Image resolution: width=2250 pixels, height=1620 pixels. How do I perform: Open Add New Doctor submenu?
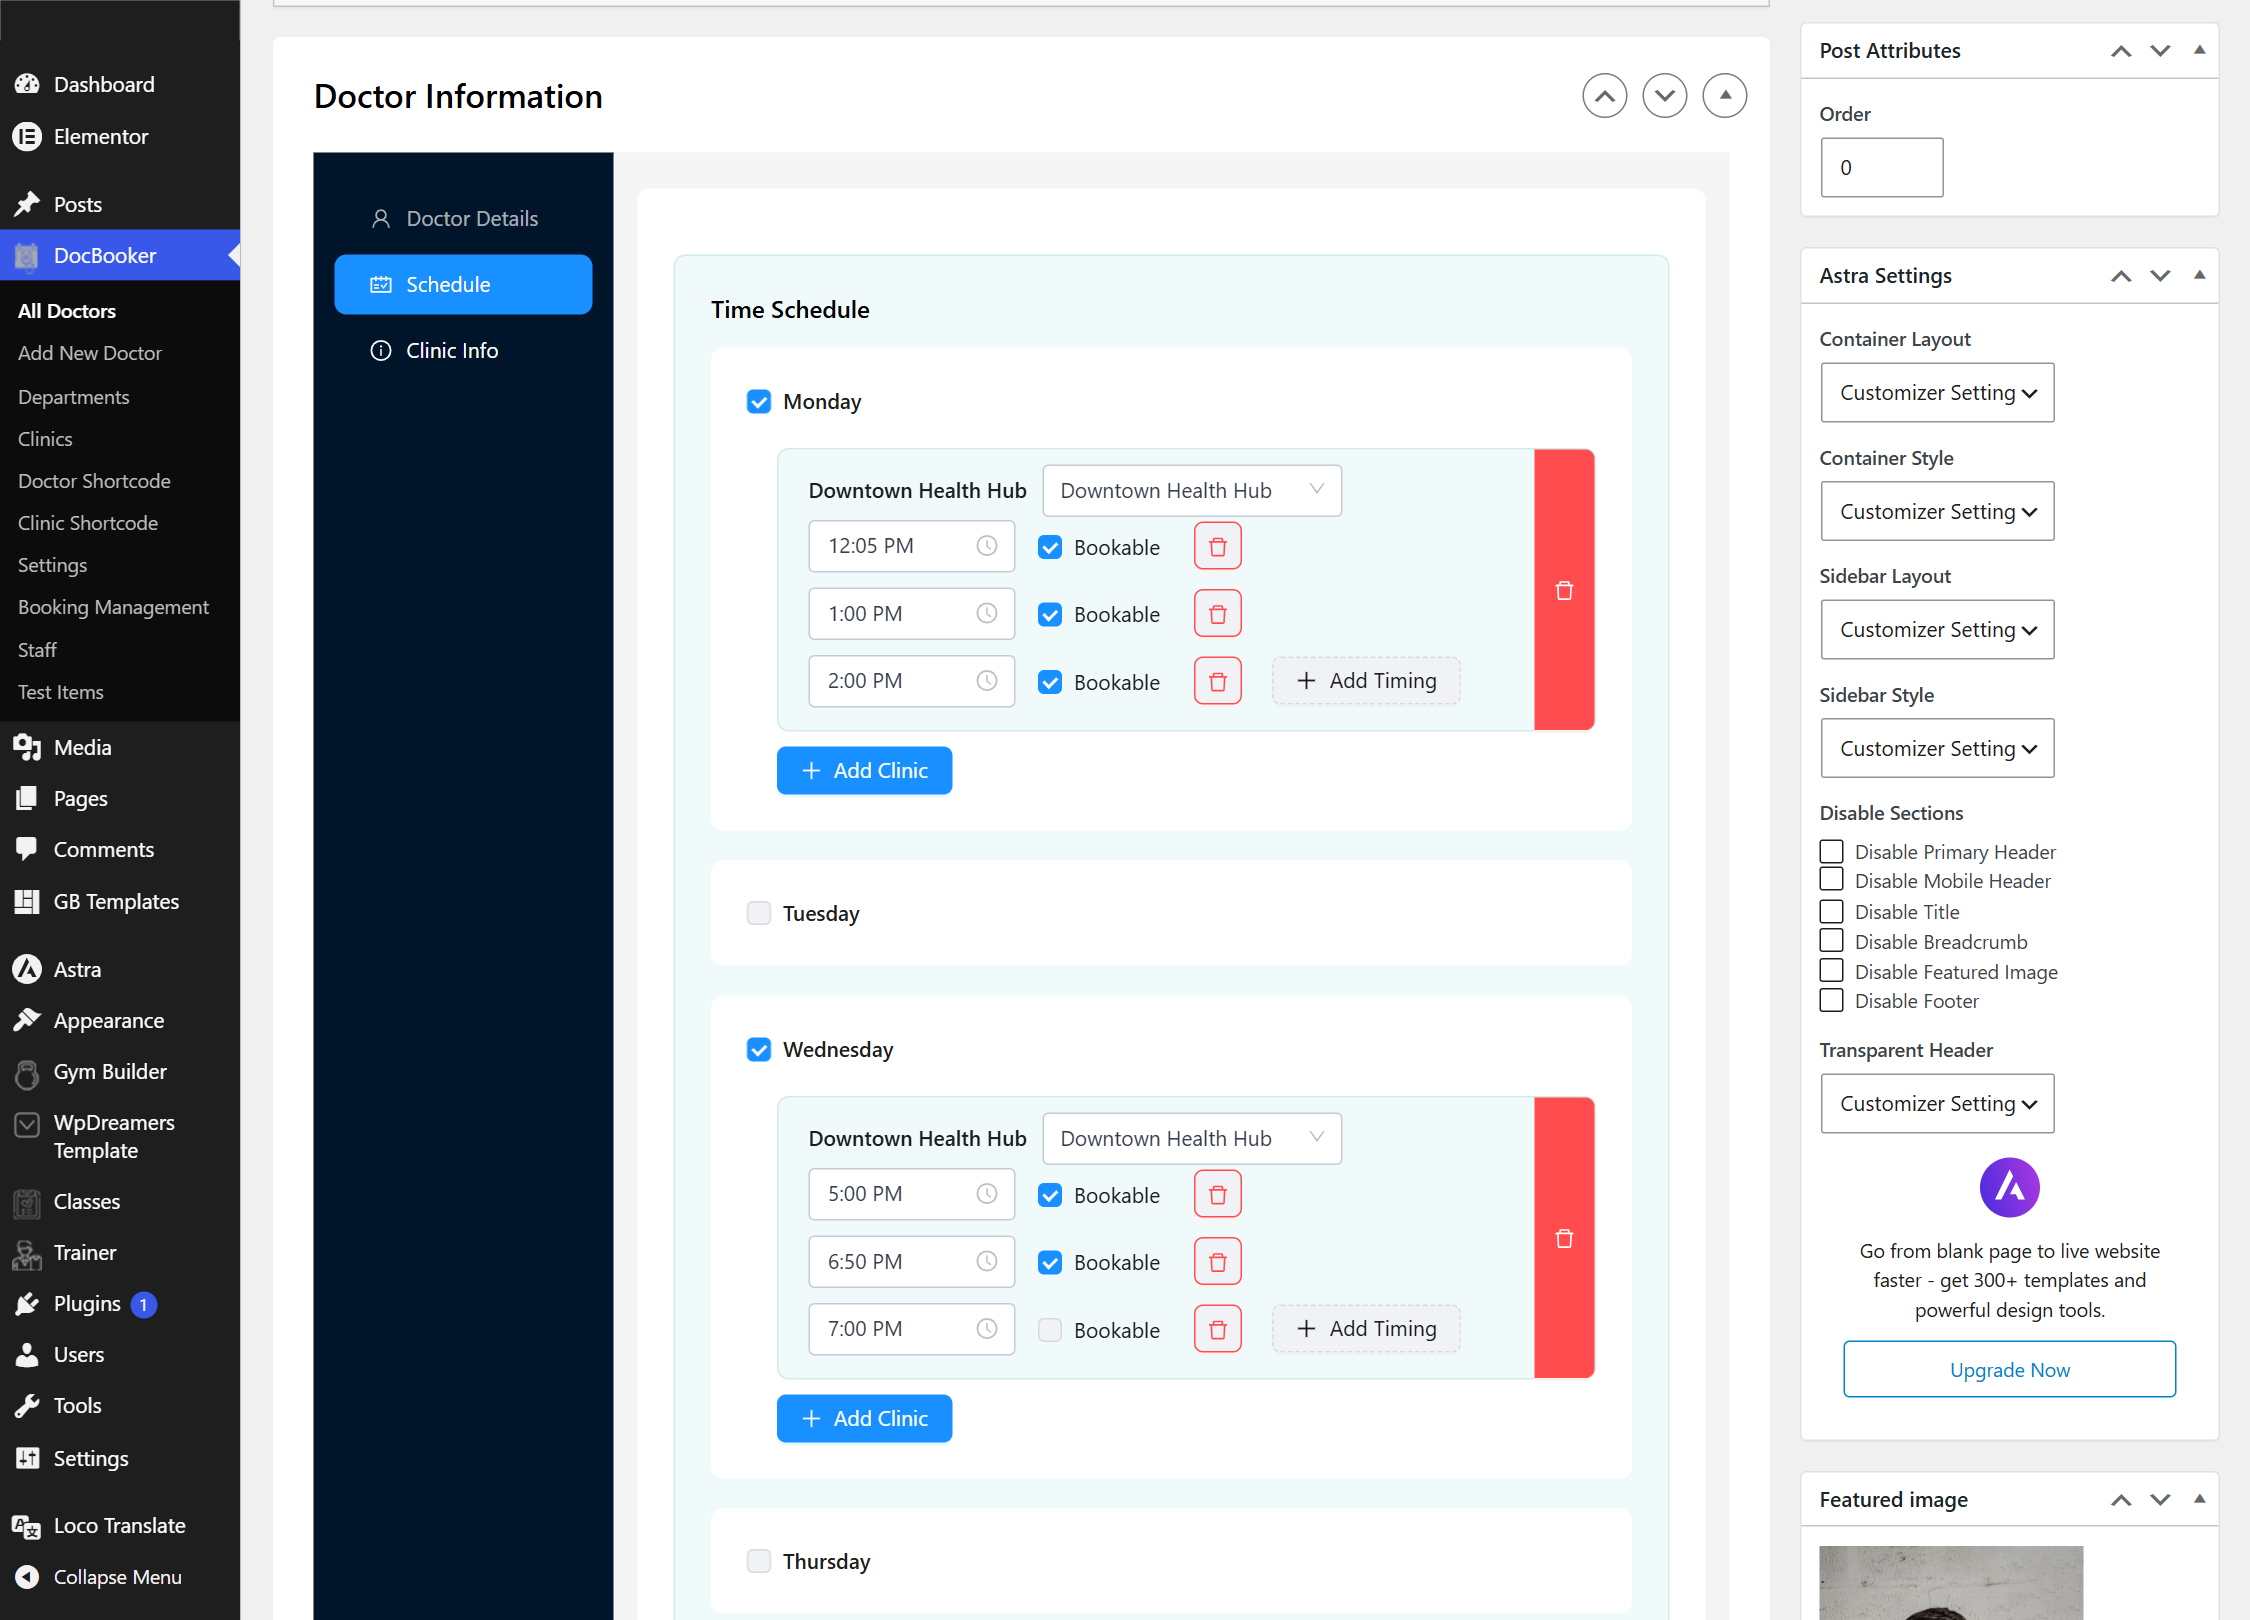point(90,353)
